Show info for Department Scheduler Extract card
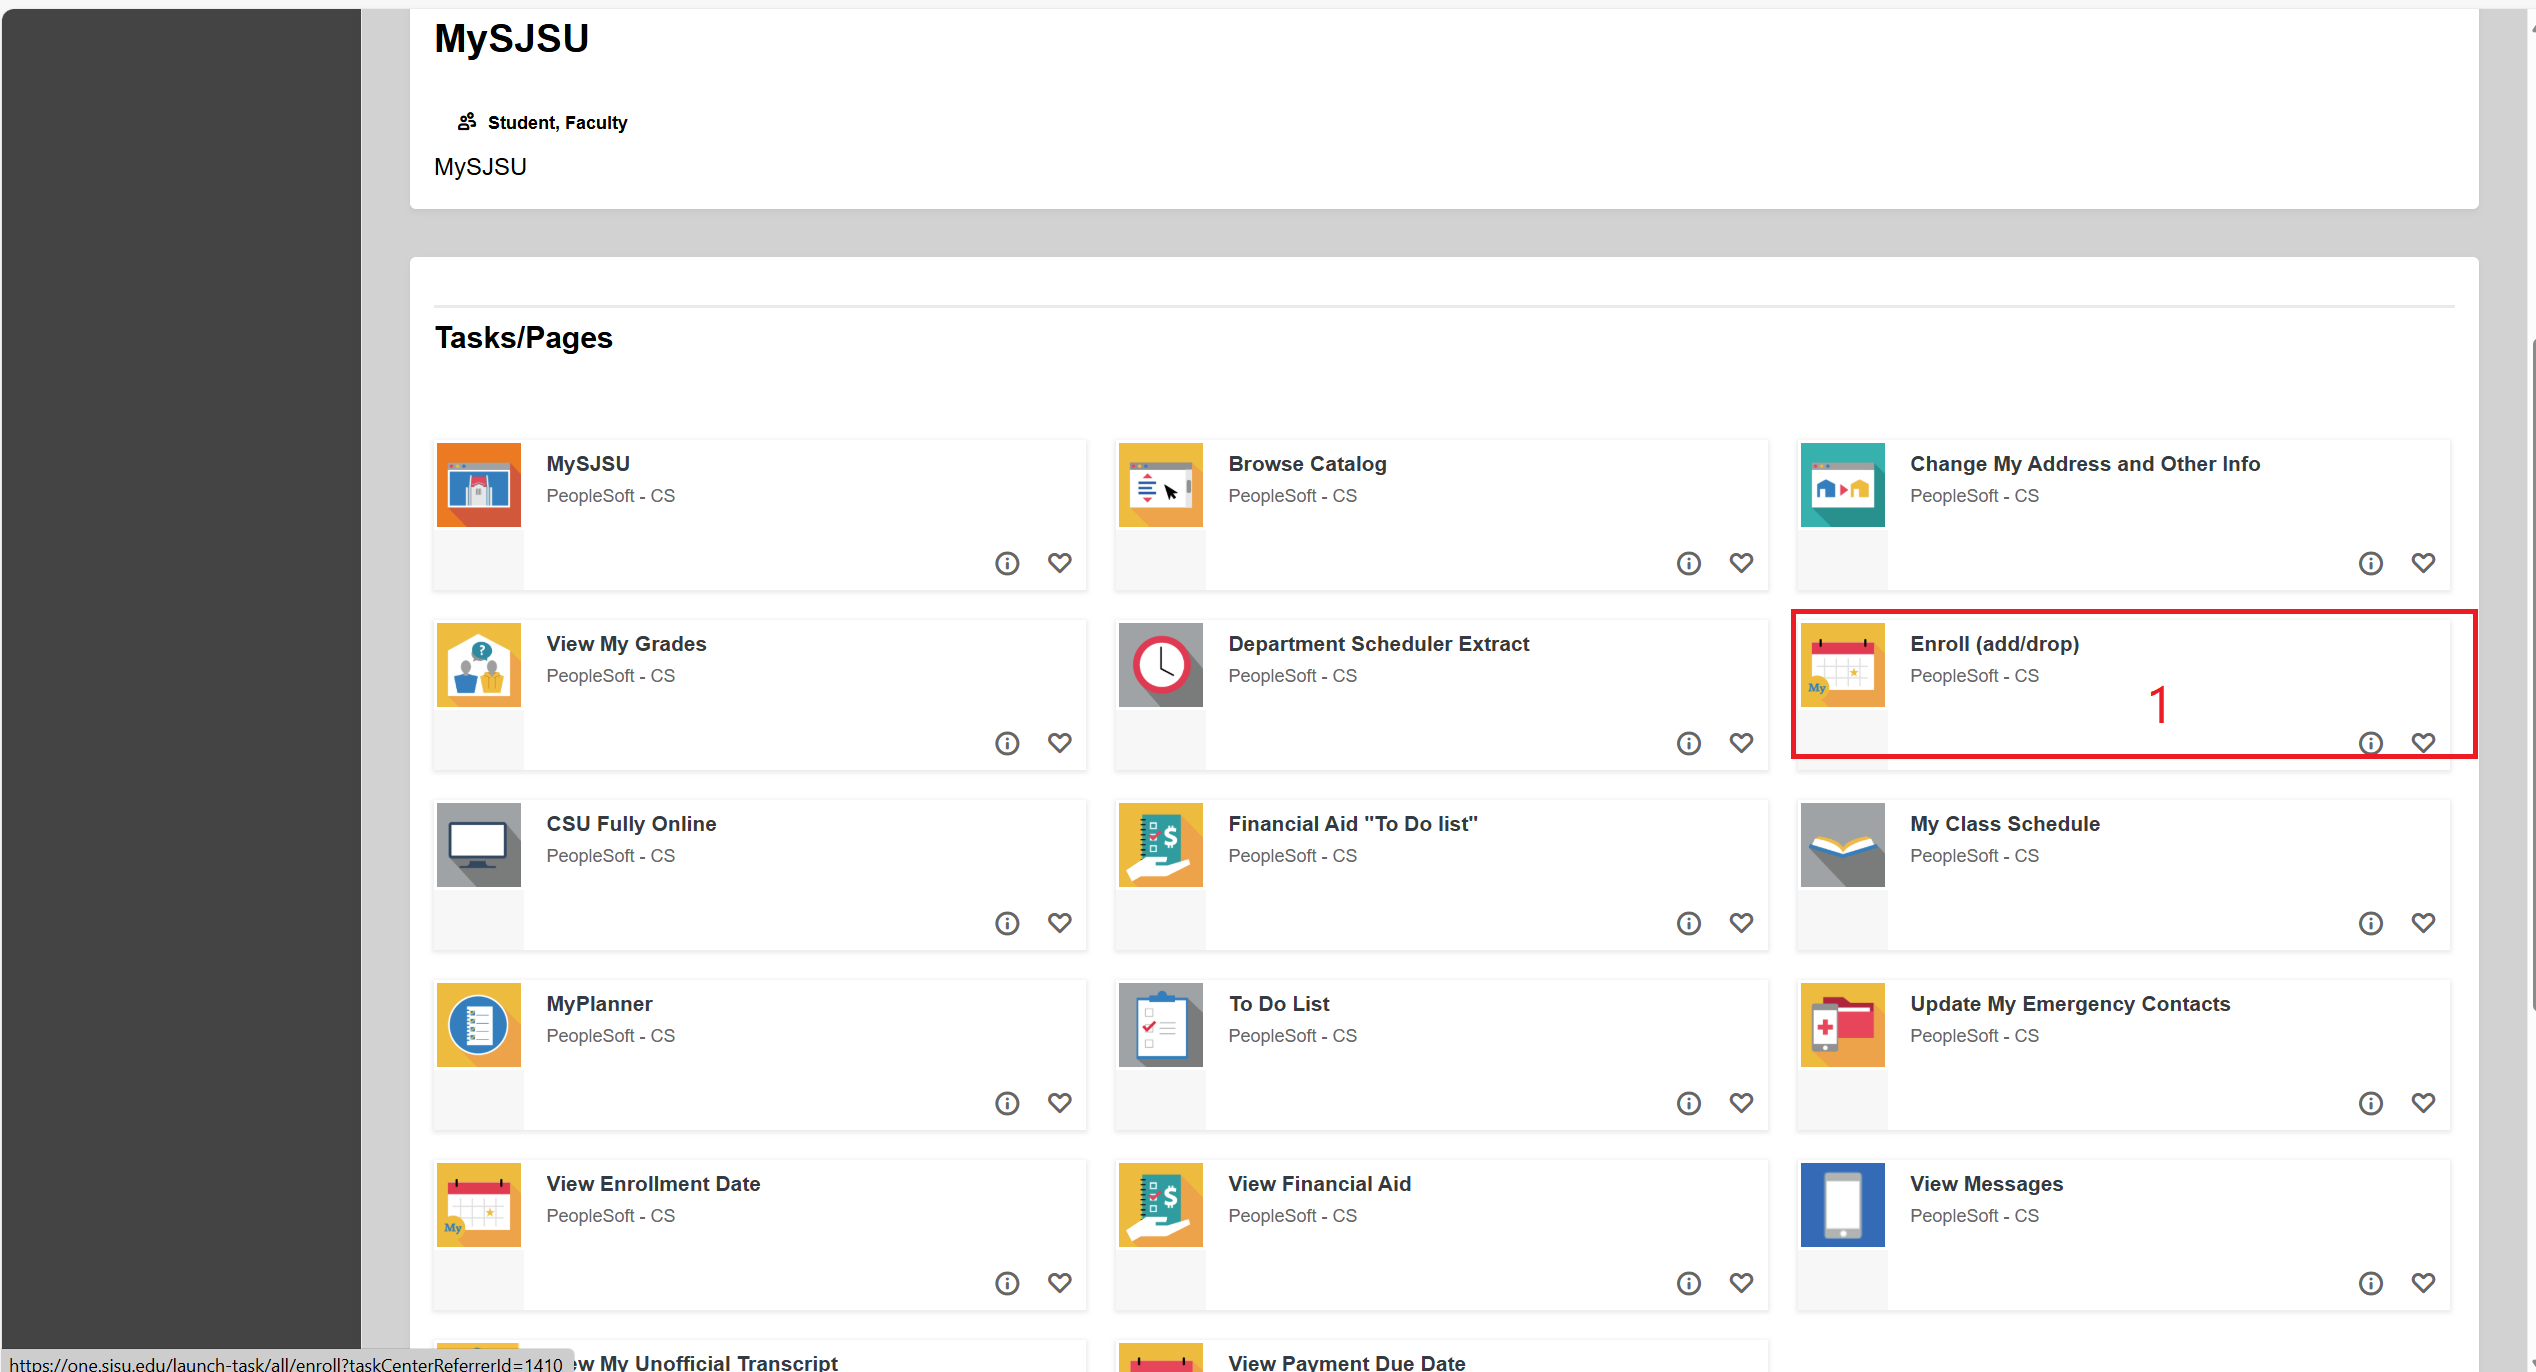Image resolution: width=2536 pixels, height=1372 pixels. pos(1689,743)
